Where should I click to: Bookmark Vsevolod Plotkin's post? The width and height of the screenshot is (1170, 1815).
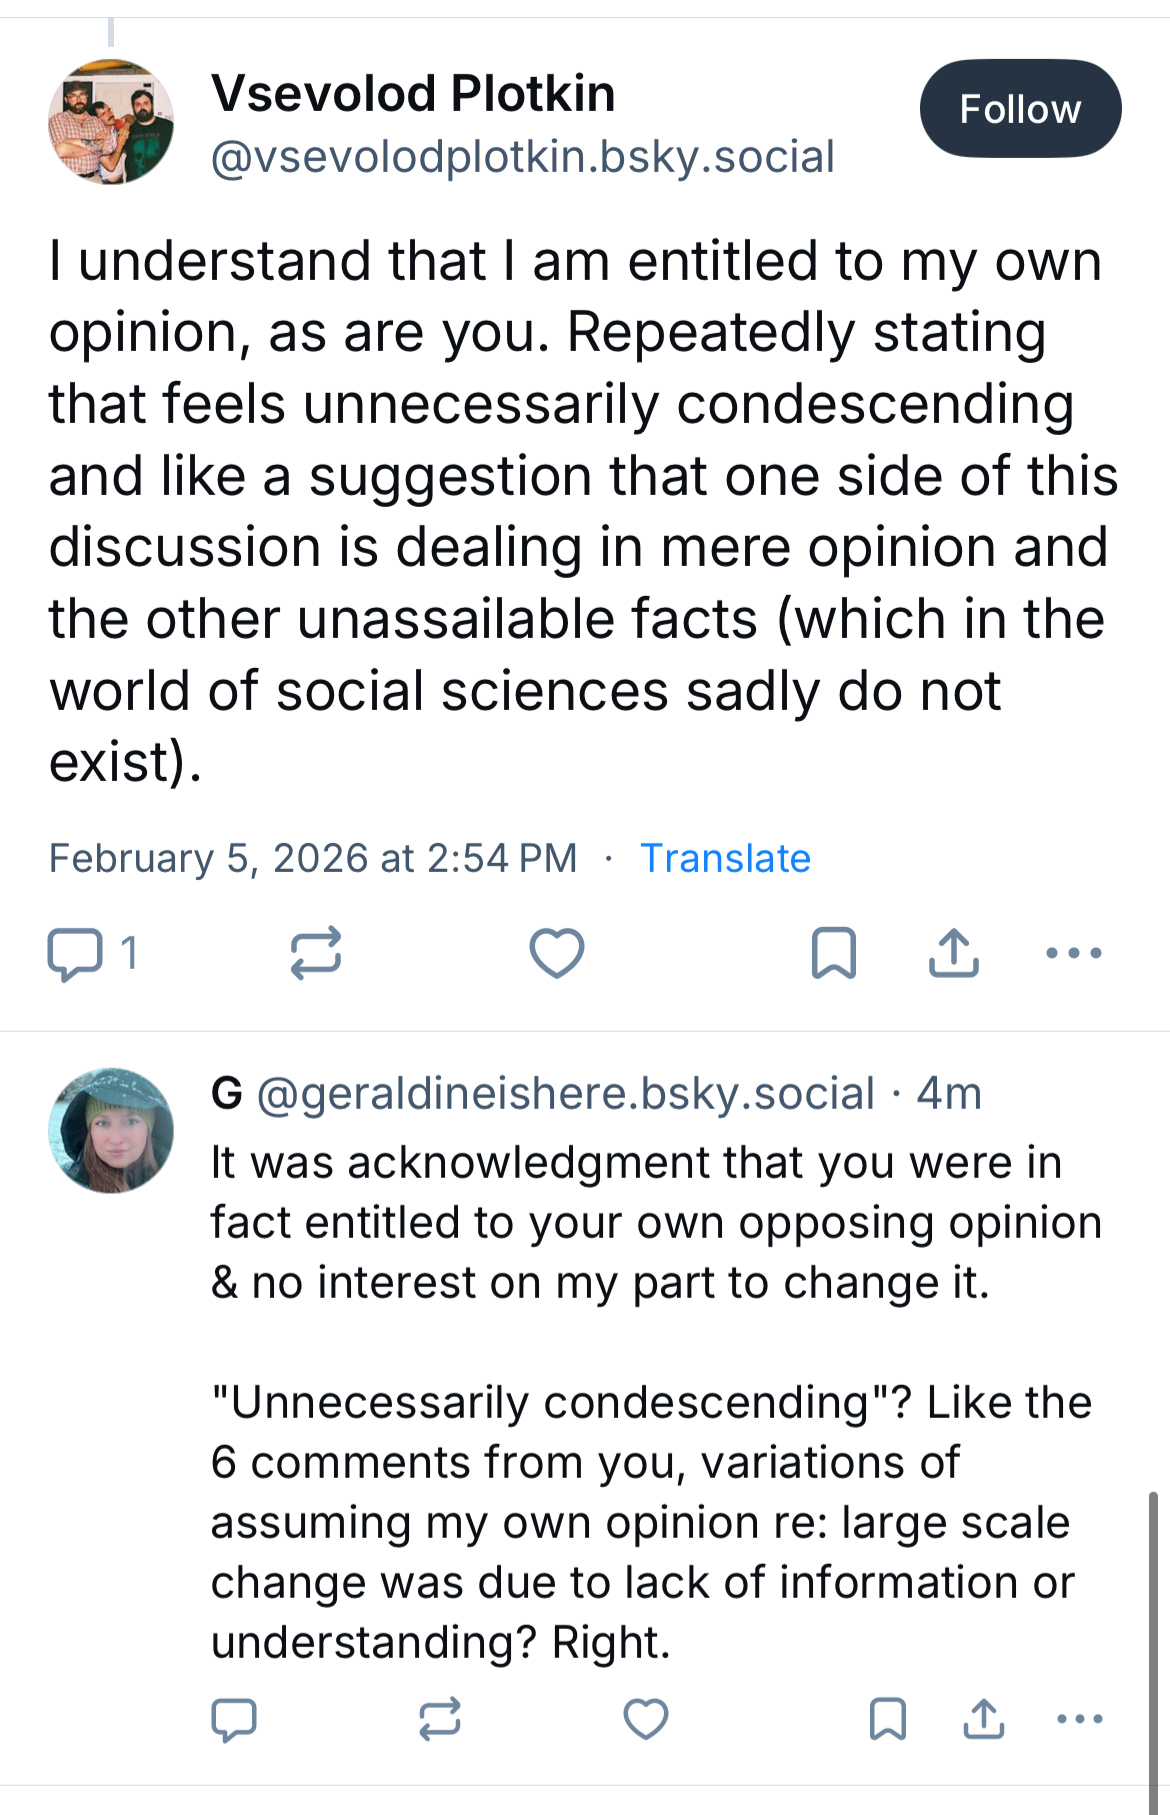click(x=834, y=953)
